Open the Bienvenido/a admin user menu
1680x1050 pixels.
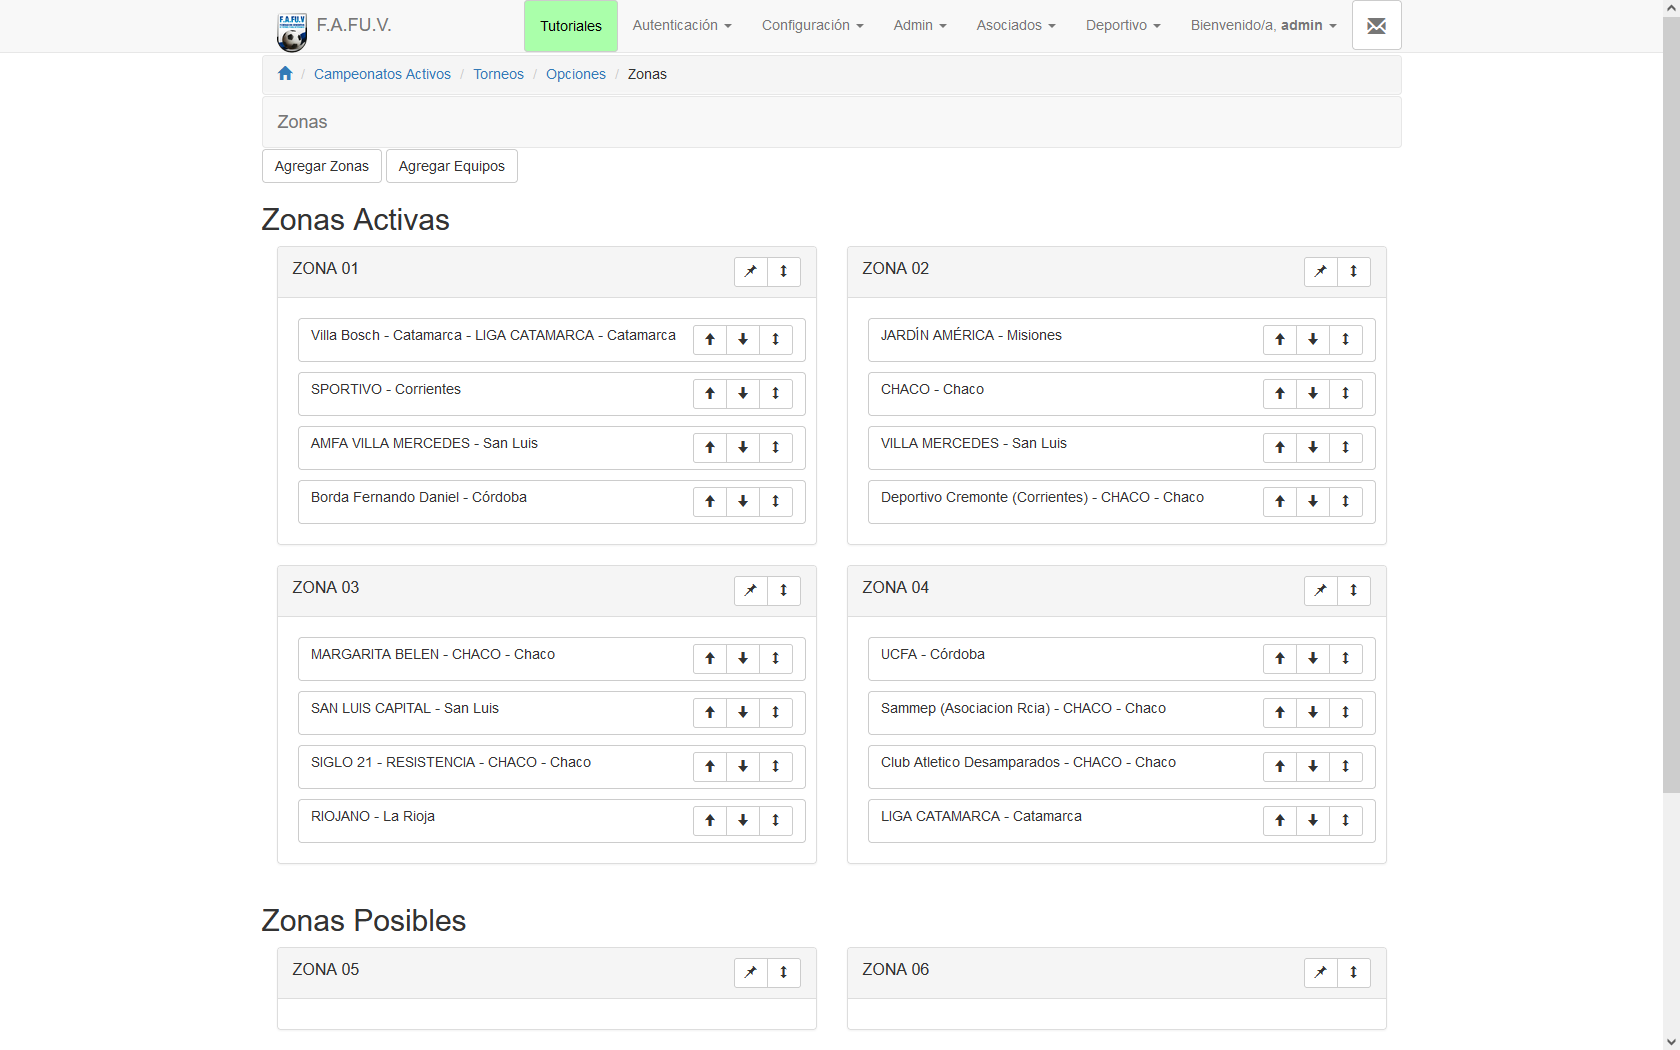tap(1262, 26)
